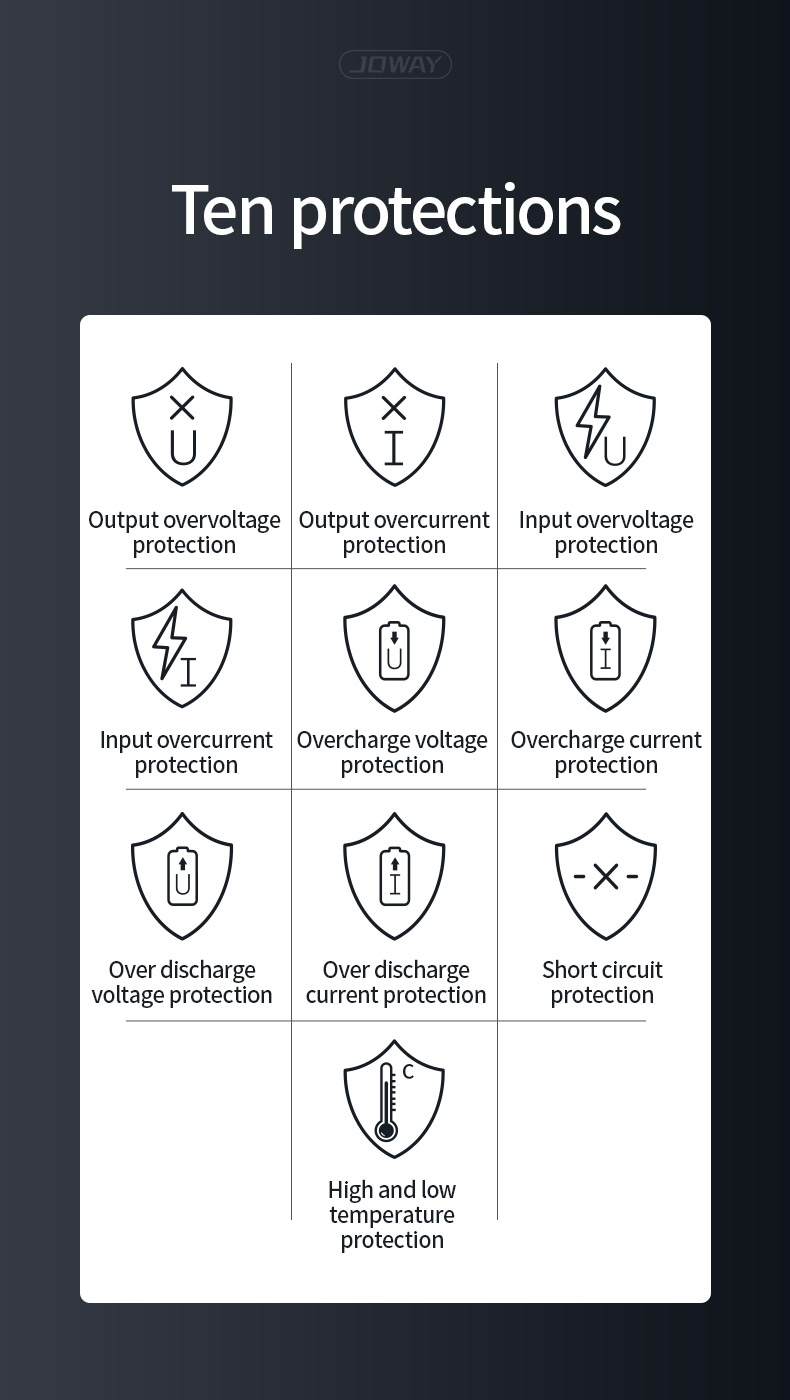Select the 'Overcharge voltage protection' text

point(392,752)
